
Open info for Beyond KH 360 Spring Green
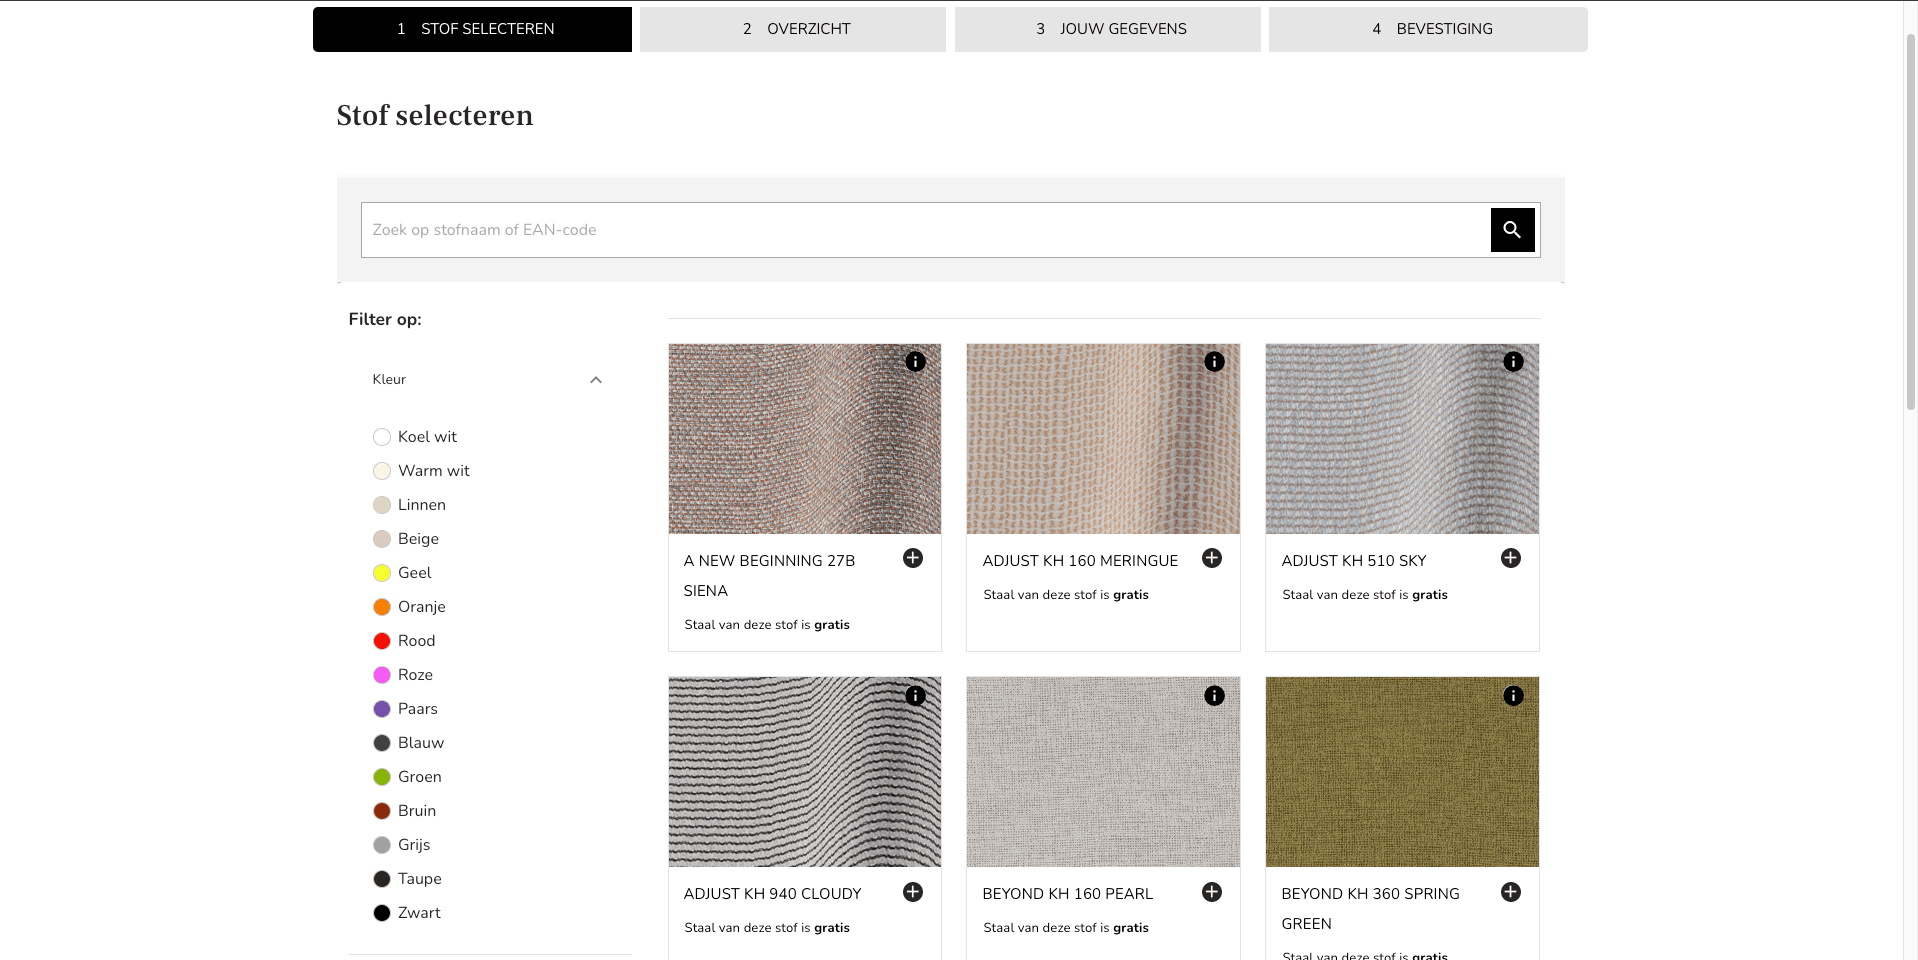pos(1513,696)
